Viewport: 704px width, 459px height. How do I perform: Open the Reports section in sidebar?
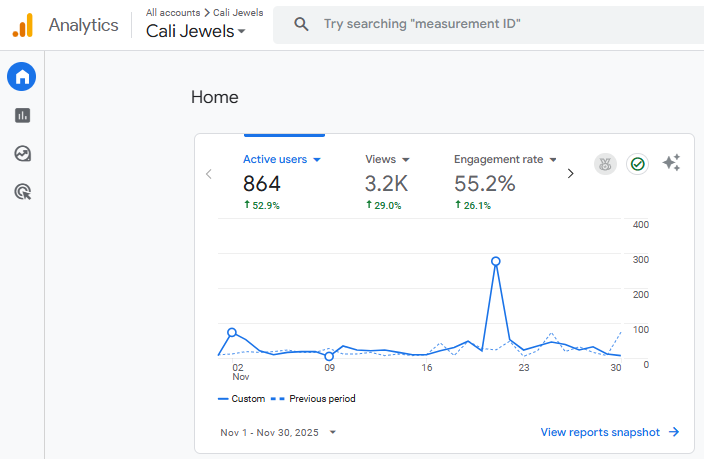coord(22,115)
